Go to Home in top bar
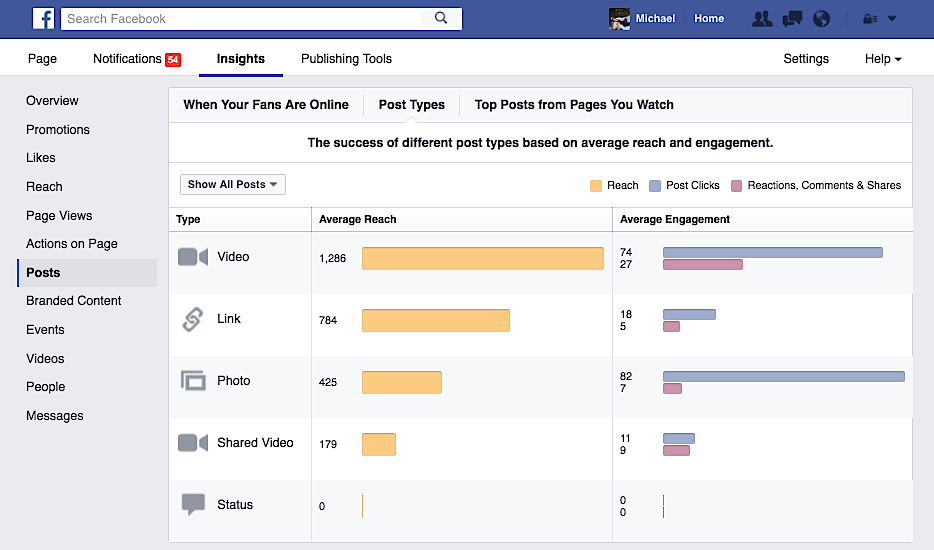This screenshot has width=934, height=550. click(x=709, y=18)
